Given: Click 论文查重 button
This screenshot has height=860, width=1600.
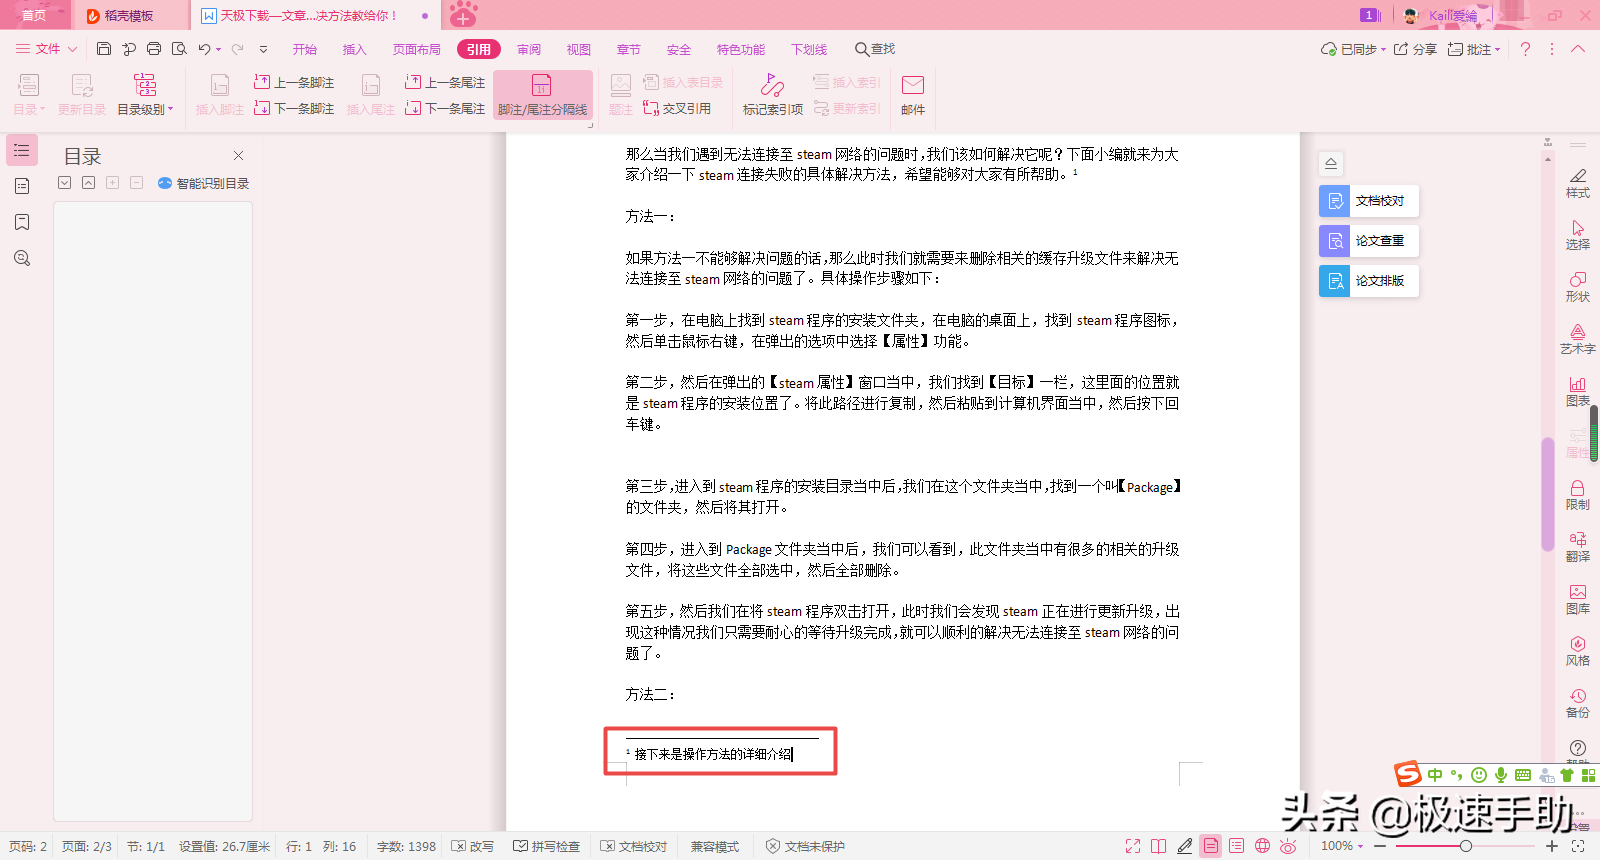Looking at the screenshot, I should pos(1369,241).
